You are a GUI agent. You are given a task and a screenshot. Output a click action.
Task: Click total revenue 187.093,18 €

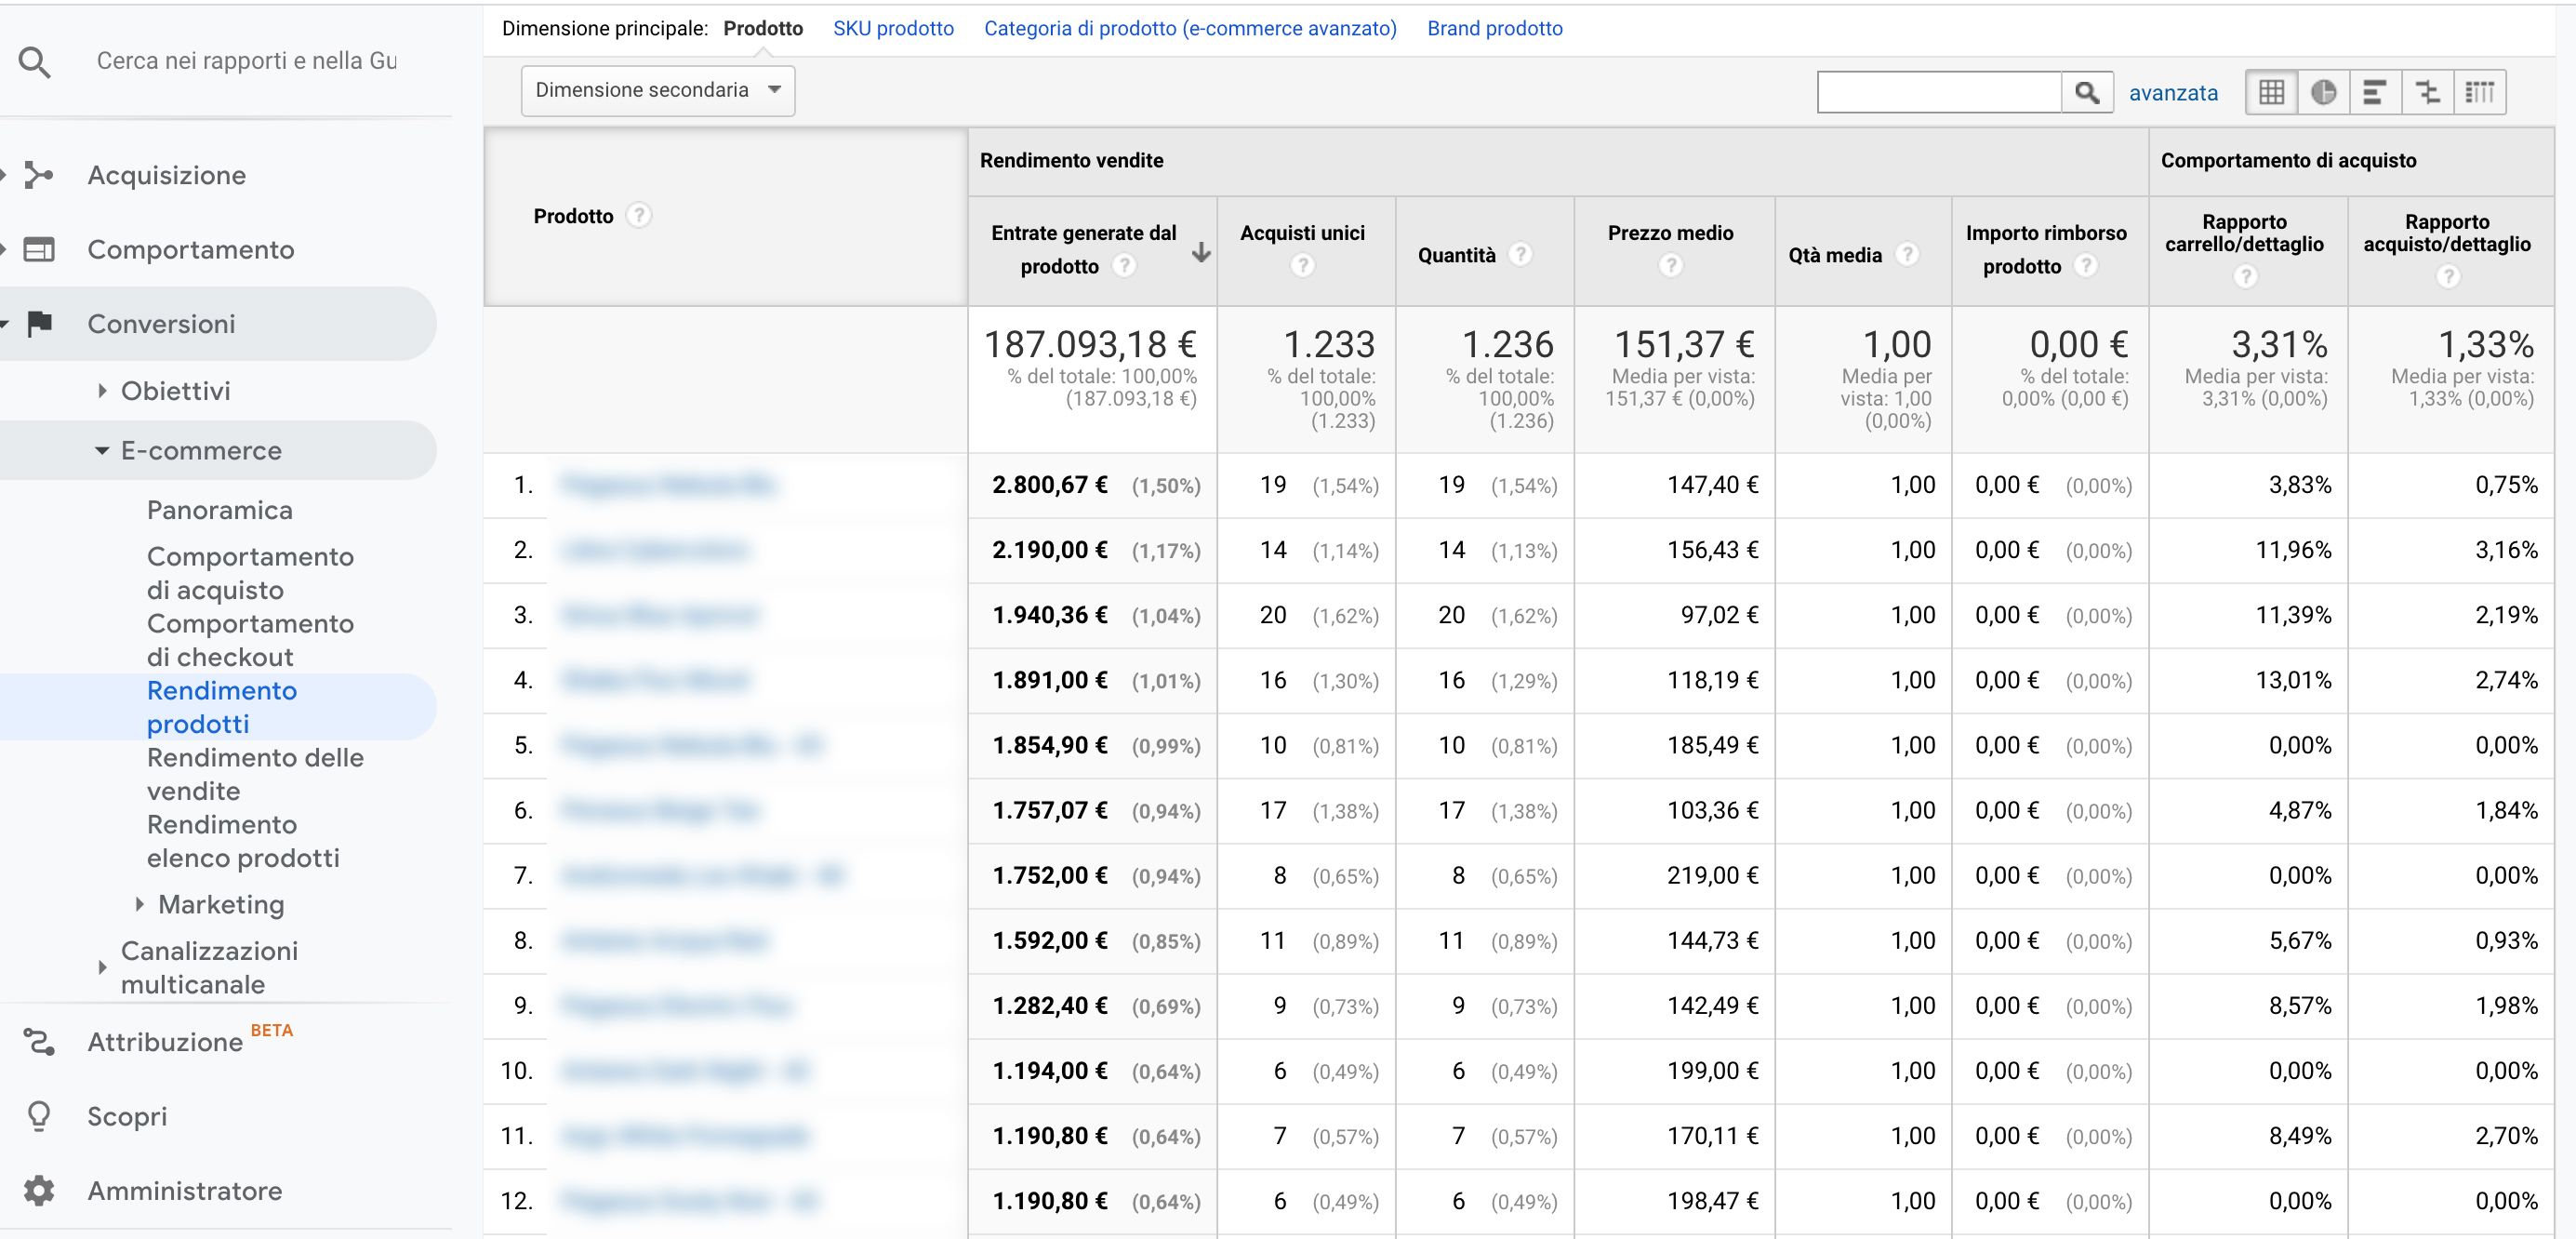[x=1090, y=344]
